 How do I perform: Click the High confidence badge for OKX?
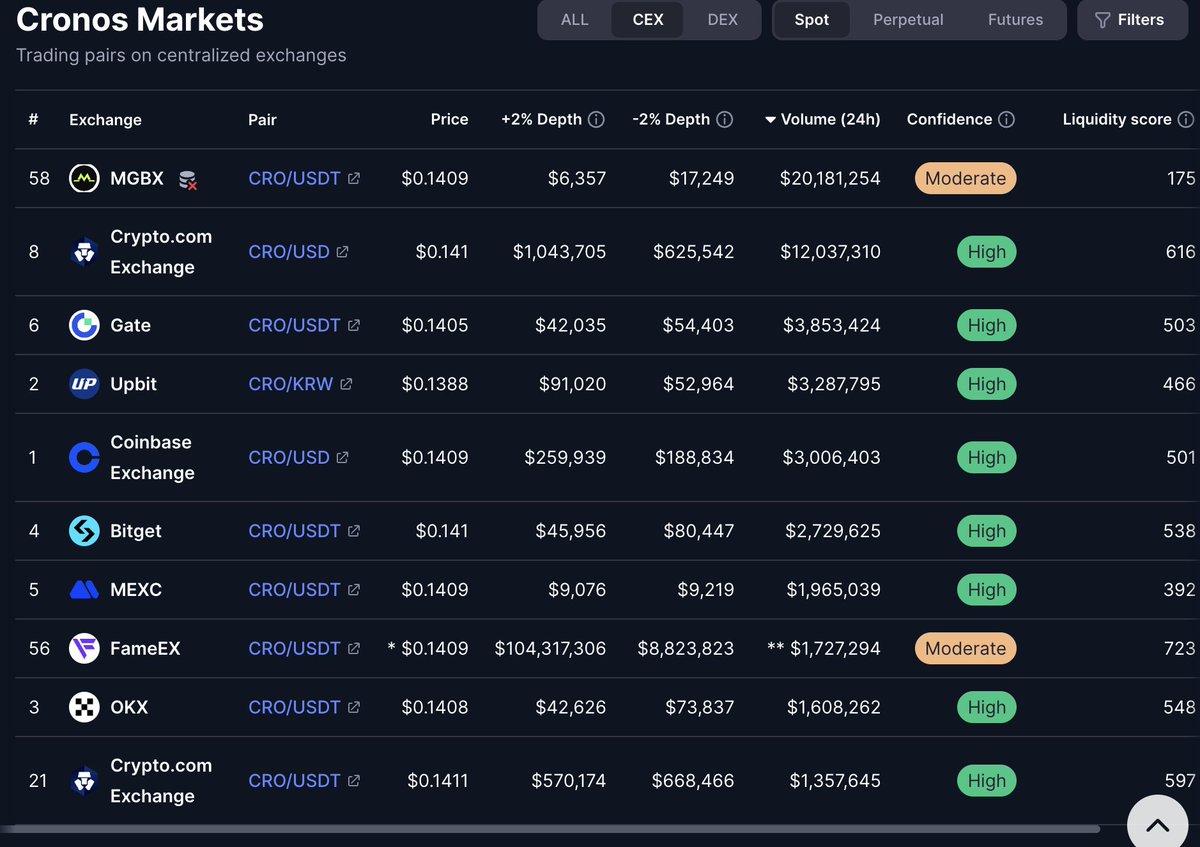click(986, 707)
